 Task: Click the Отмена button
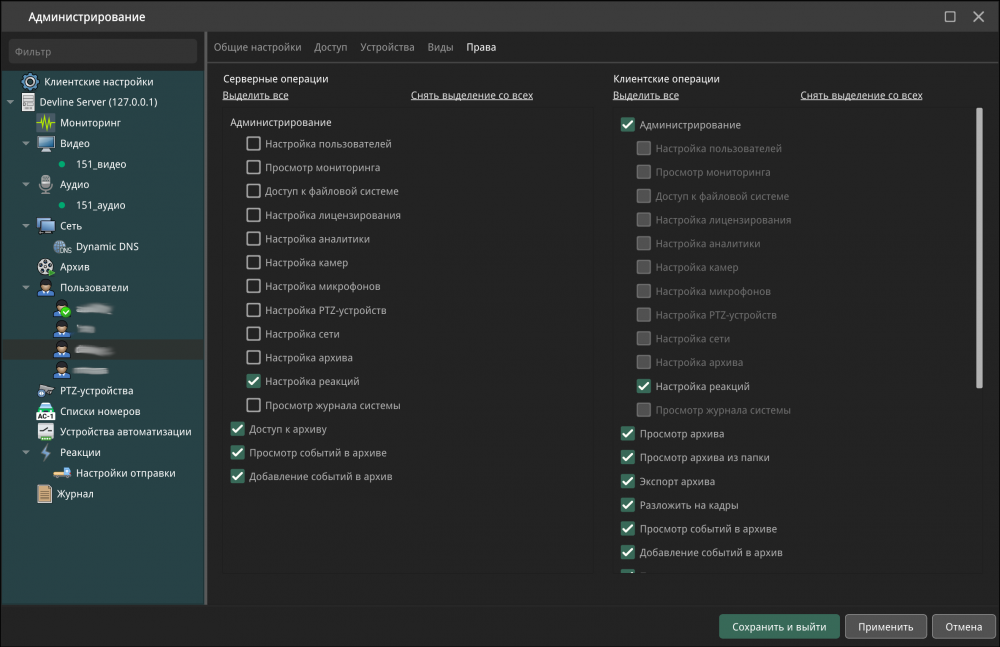(964, 627)
